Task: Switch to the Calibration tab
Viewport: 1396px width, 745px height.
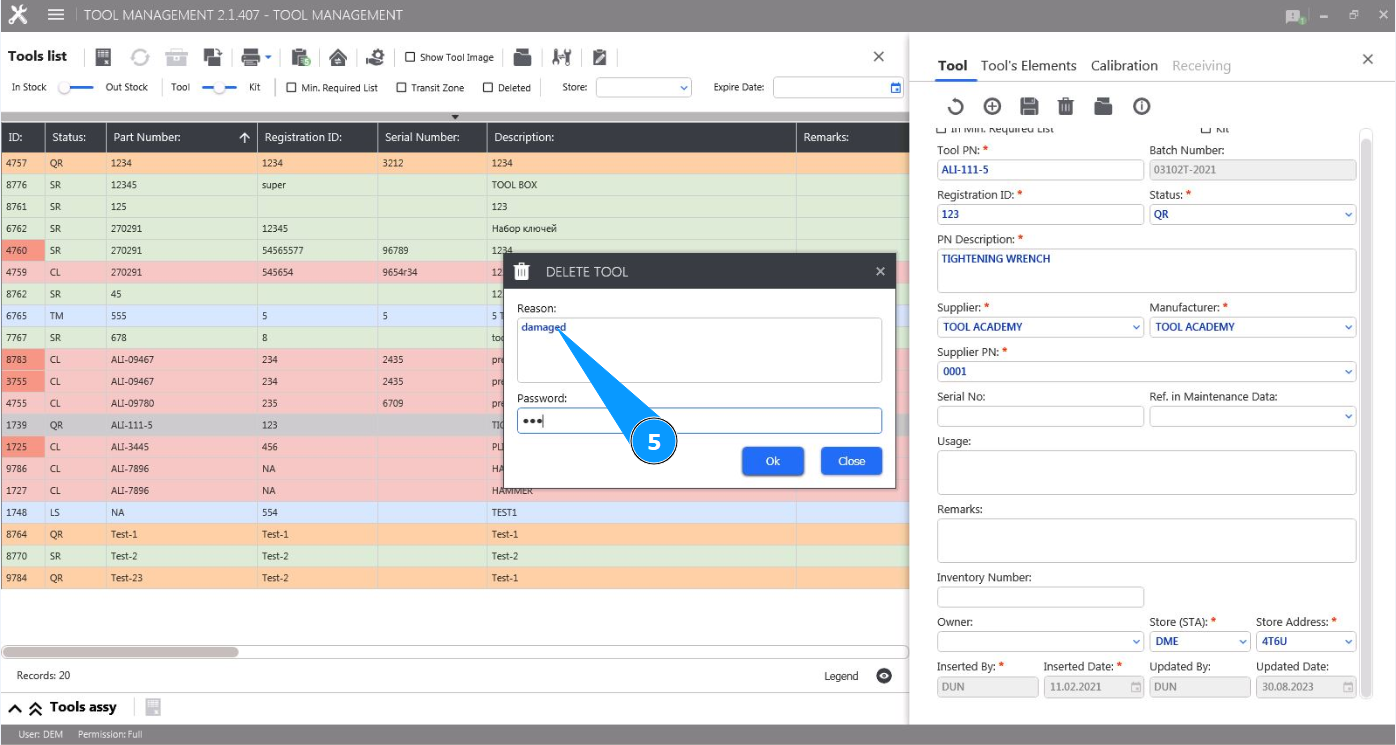Action: pos(1124,66)
